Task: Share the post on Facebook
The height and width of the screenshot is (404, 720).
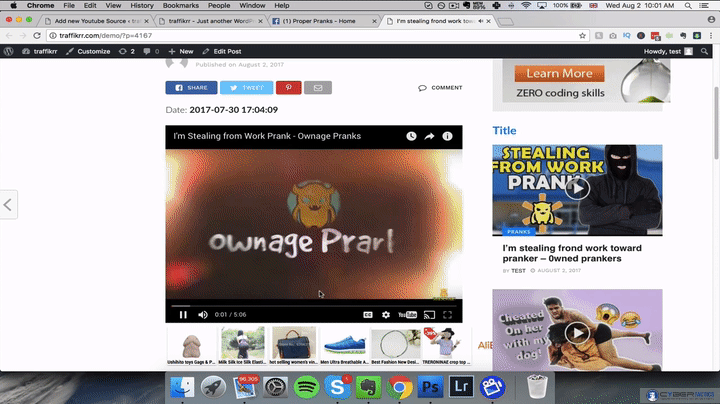Action: point(190,88)
